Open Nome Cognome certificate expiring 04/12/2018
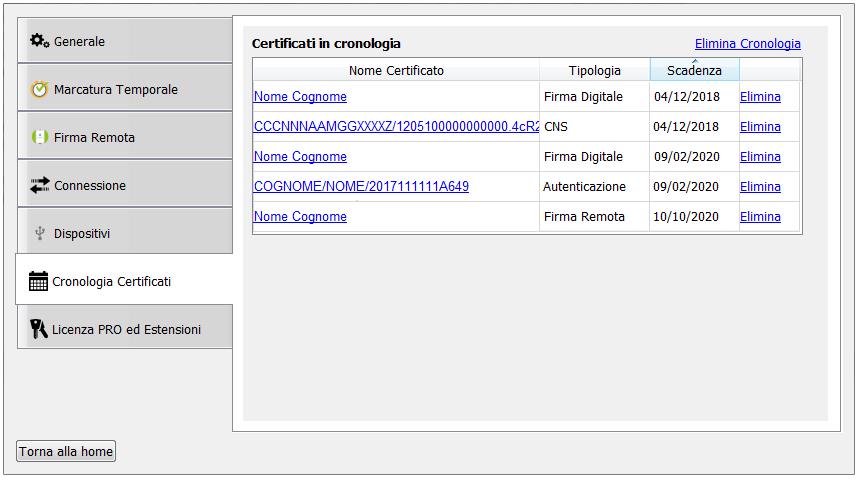The image size is (858, 478). [x=300, y=97]
